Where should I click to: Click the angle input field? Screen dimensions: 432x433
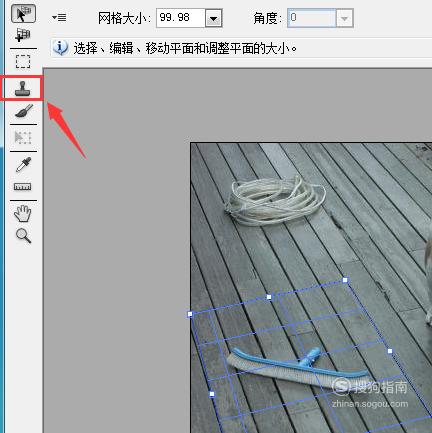tap(312, 18)
